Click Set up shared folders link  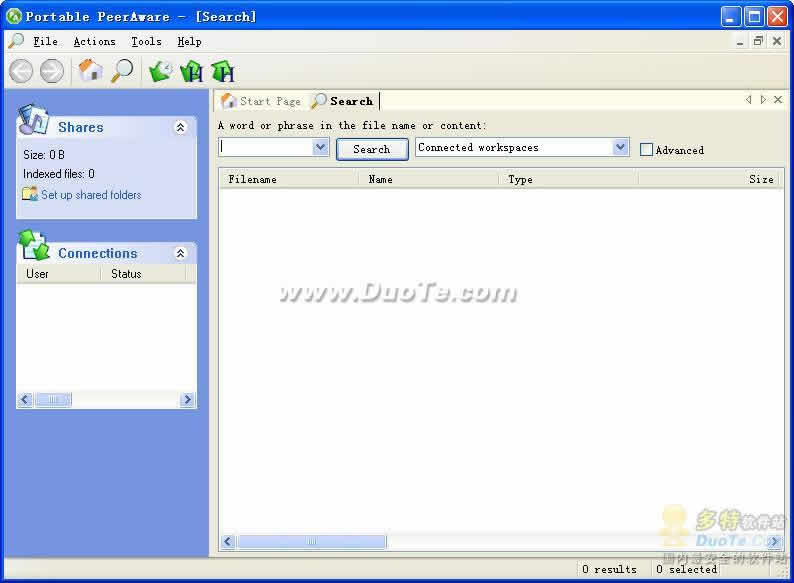point(91,195)
